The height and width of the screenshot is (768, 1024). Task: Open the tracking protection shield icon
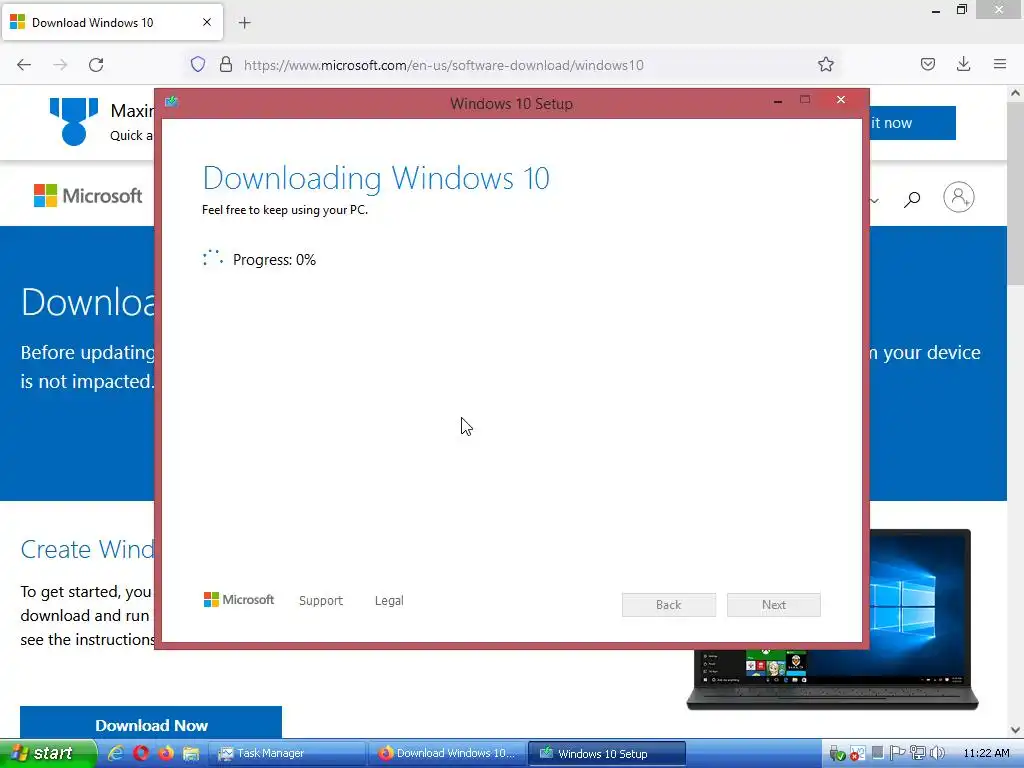tap(198, 64)
